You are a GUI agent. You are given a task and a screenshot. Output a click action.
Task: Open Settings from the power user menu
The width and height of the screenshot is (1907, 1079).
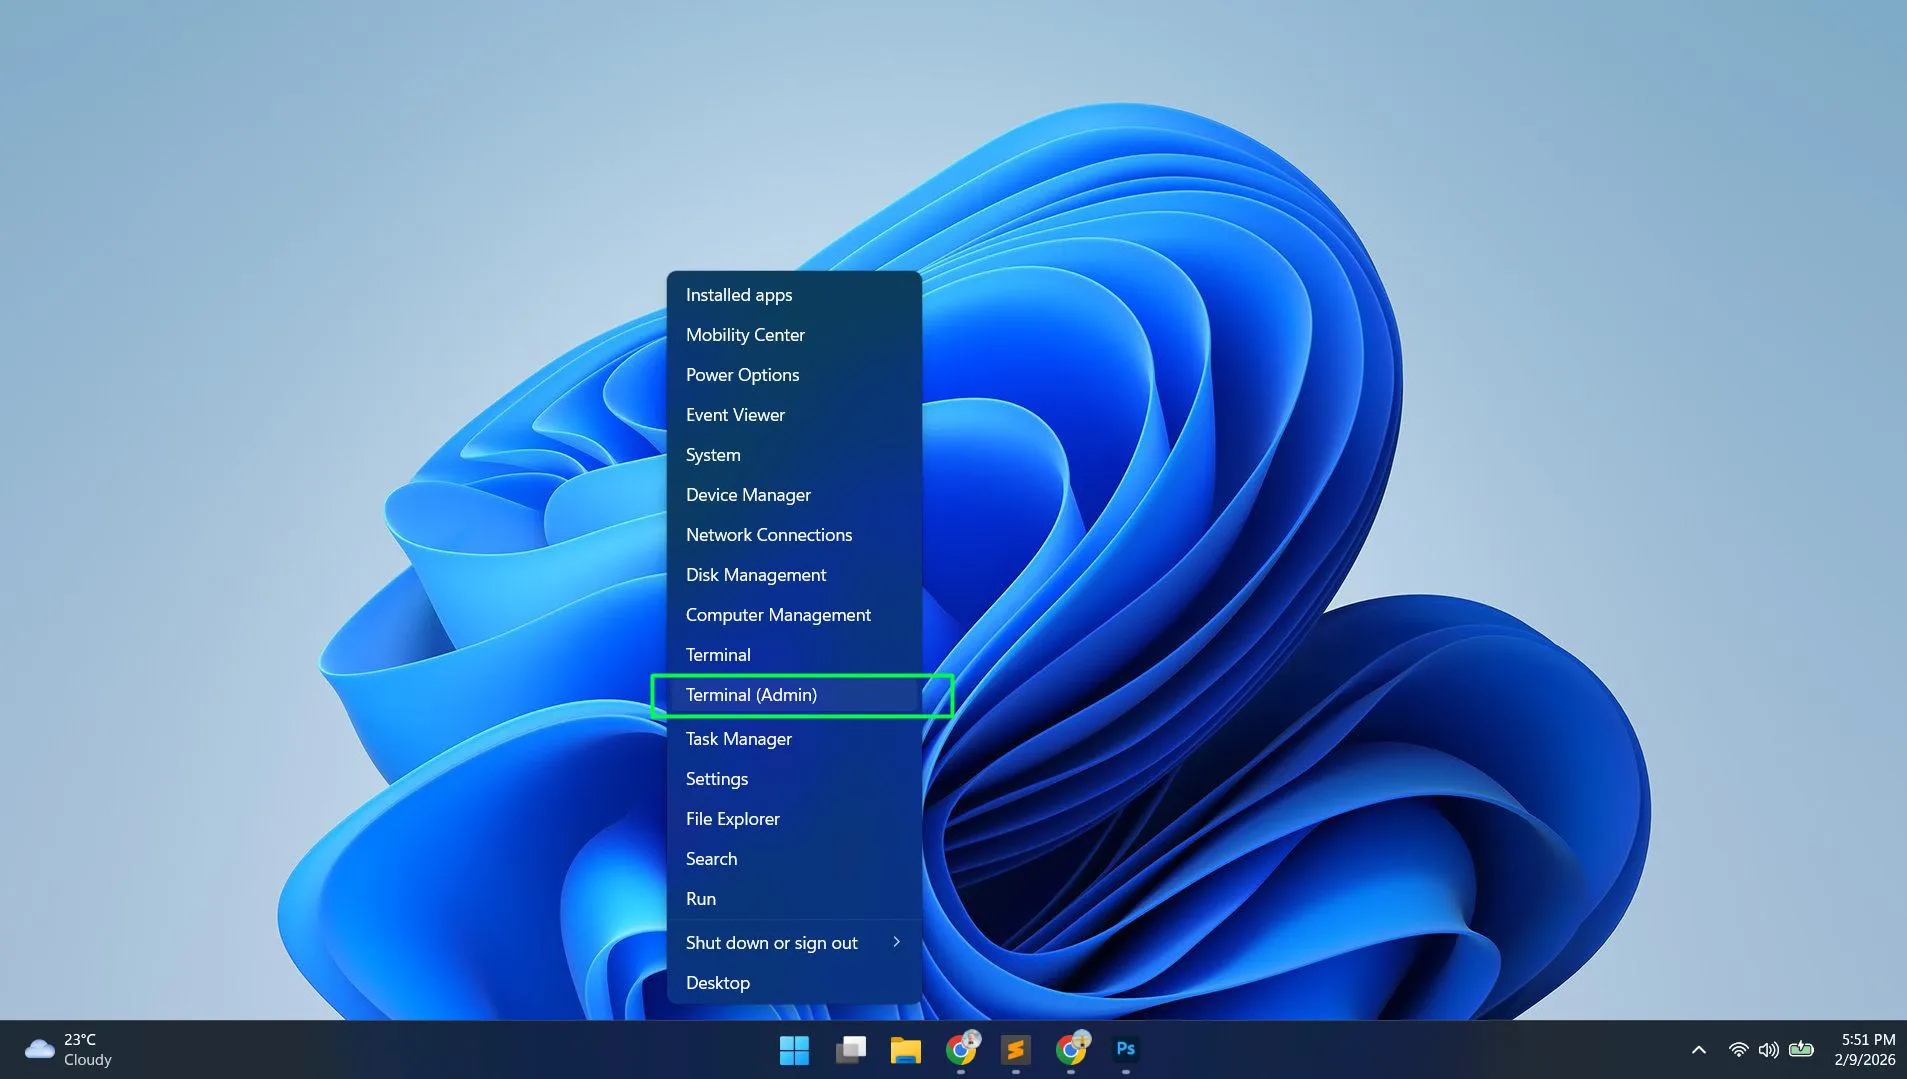[716, 778]
